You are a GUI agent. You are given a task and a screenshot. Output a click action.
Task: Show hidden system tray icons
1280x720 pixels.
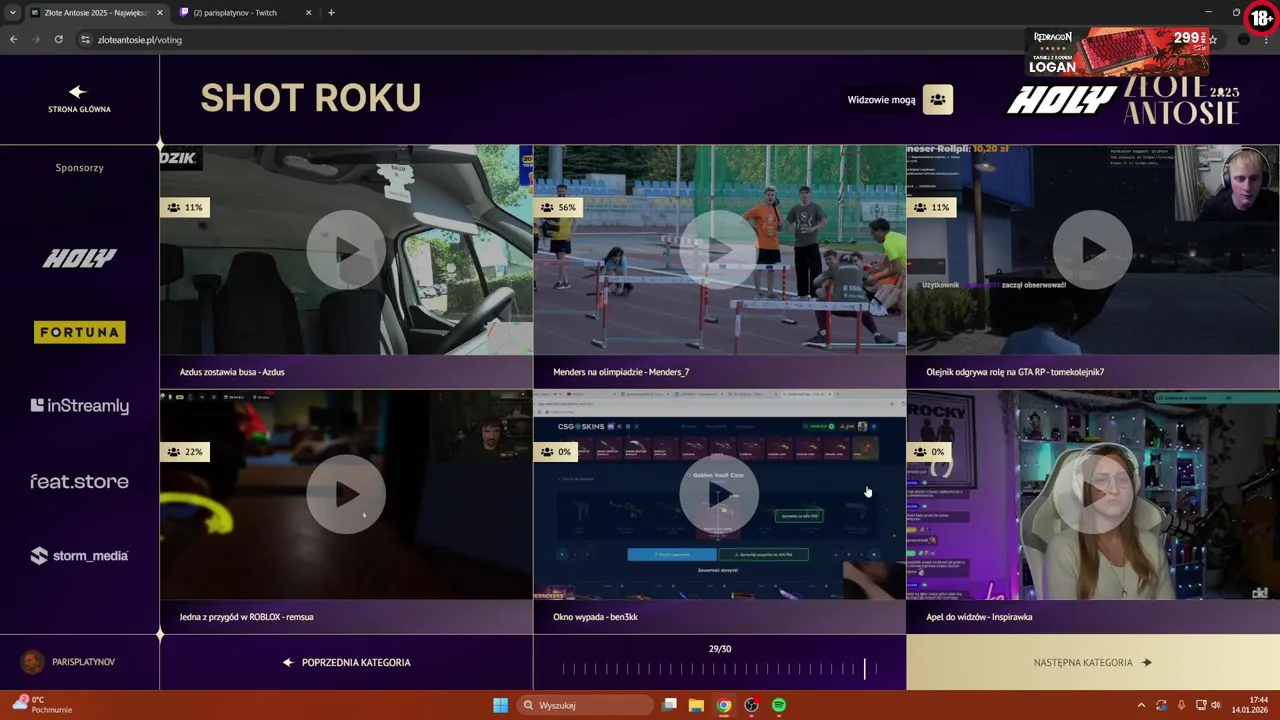[1141, 705]
